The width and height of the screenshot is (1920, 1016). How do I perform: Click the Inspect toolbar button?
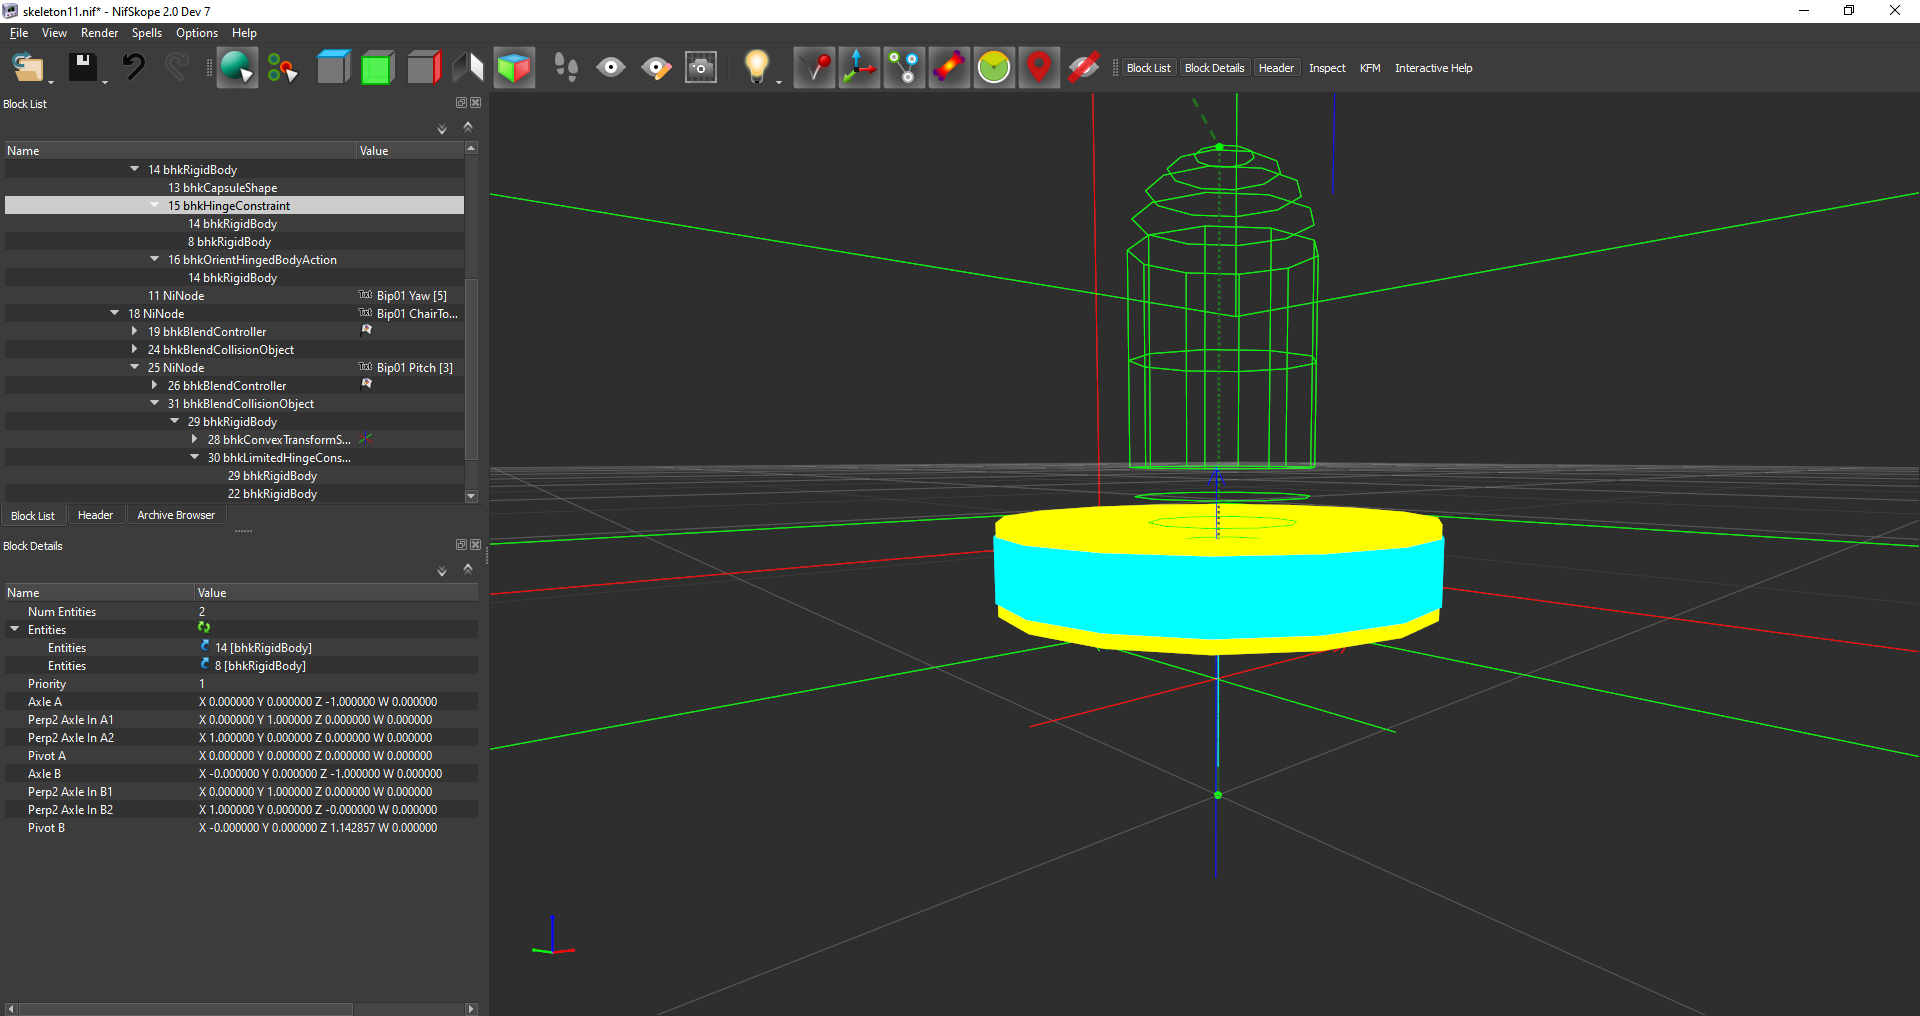(x=1327, y=68)
